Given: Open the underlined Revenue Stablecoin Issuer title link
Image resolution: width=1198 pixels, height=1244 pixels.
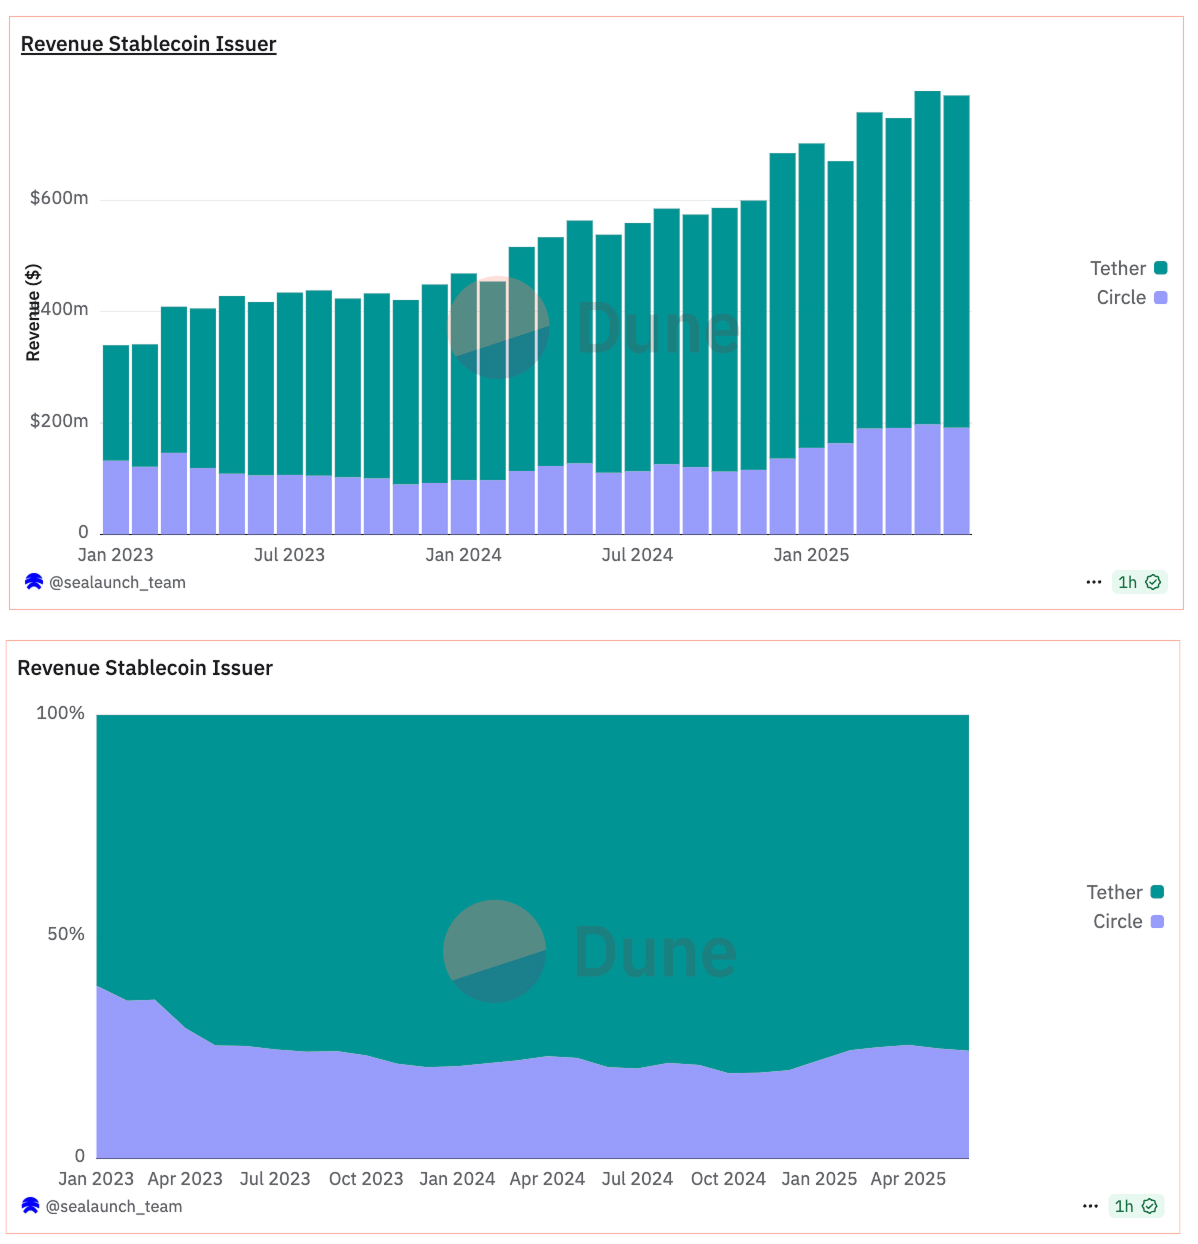Looking at the screenshot, I should click(x=148, y=44).
